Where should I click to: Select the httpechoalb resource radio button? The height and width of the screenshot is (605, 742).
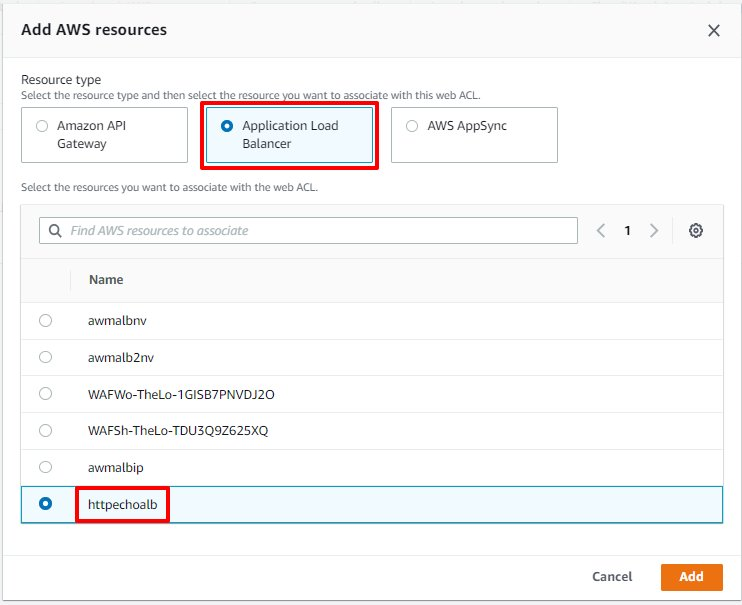[x=45, y=504]
